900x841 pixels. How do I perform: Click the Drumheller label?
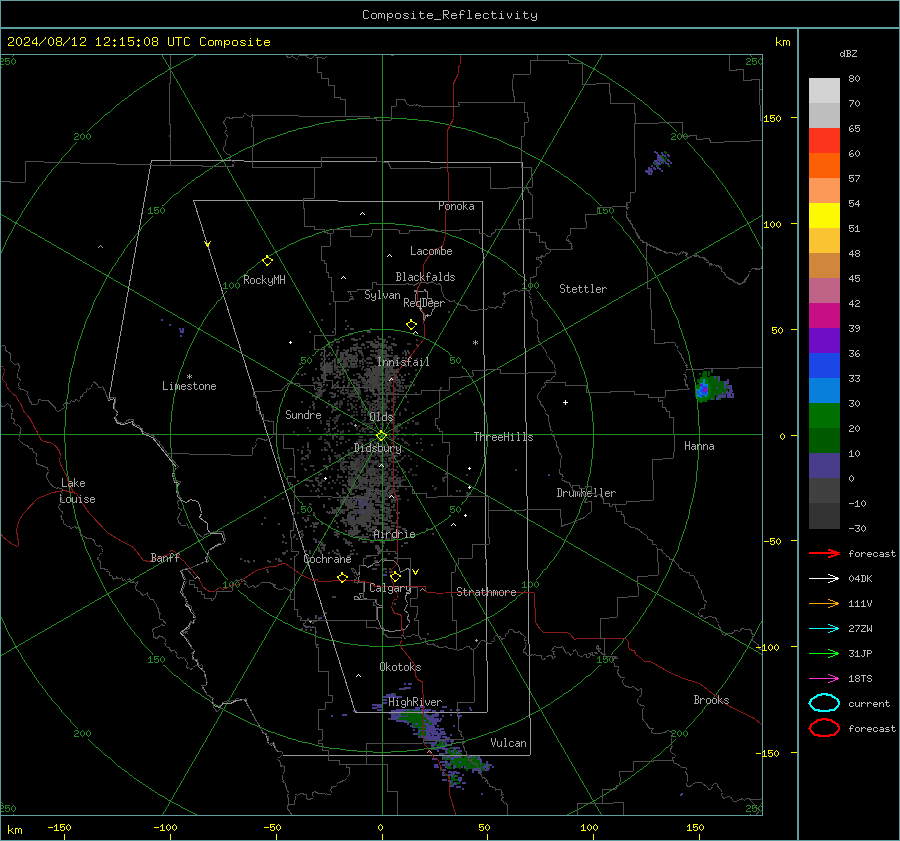click(x=586, y=493)
